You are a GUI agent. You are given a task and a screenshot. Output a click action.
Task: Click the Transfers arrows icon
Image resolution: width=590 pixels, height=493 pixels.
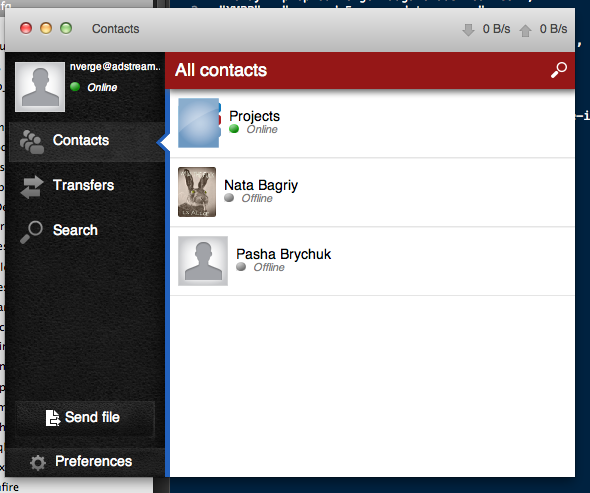(32, 187)
